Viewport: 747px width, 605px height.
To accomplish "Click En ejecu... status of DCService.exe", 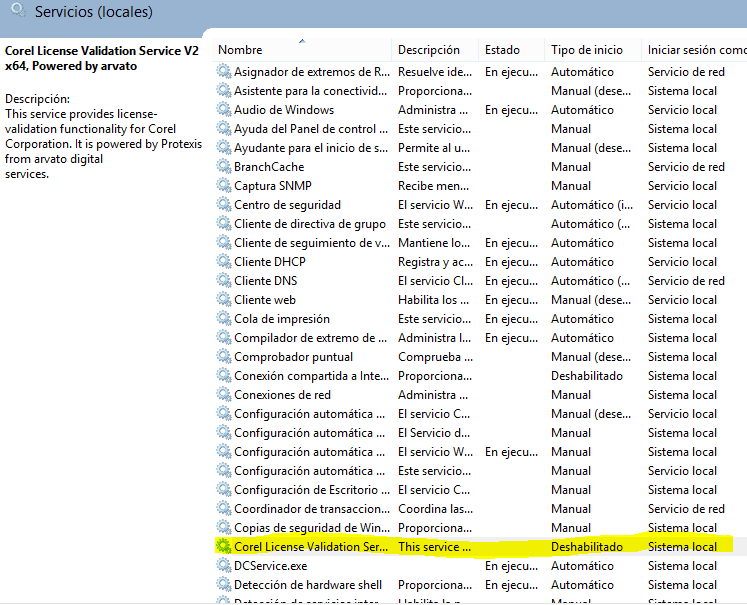I will pyautogui.click(x=511, y=566).
